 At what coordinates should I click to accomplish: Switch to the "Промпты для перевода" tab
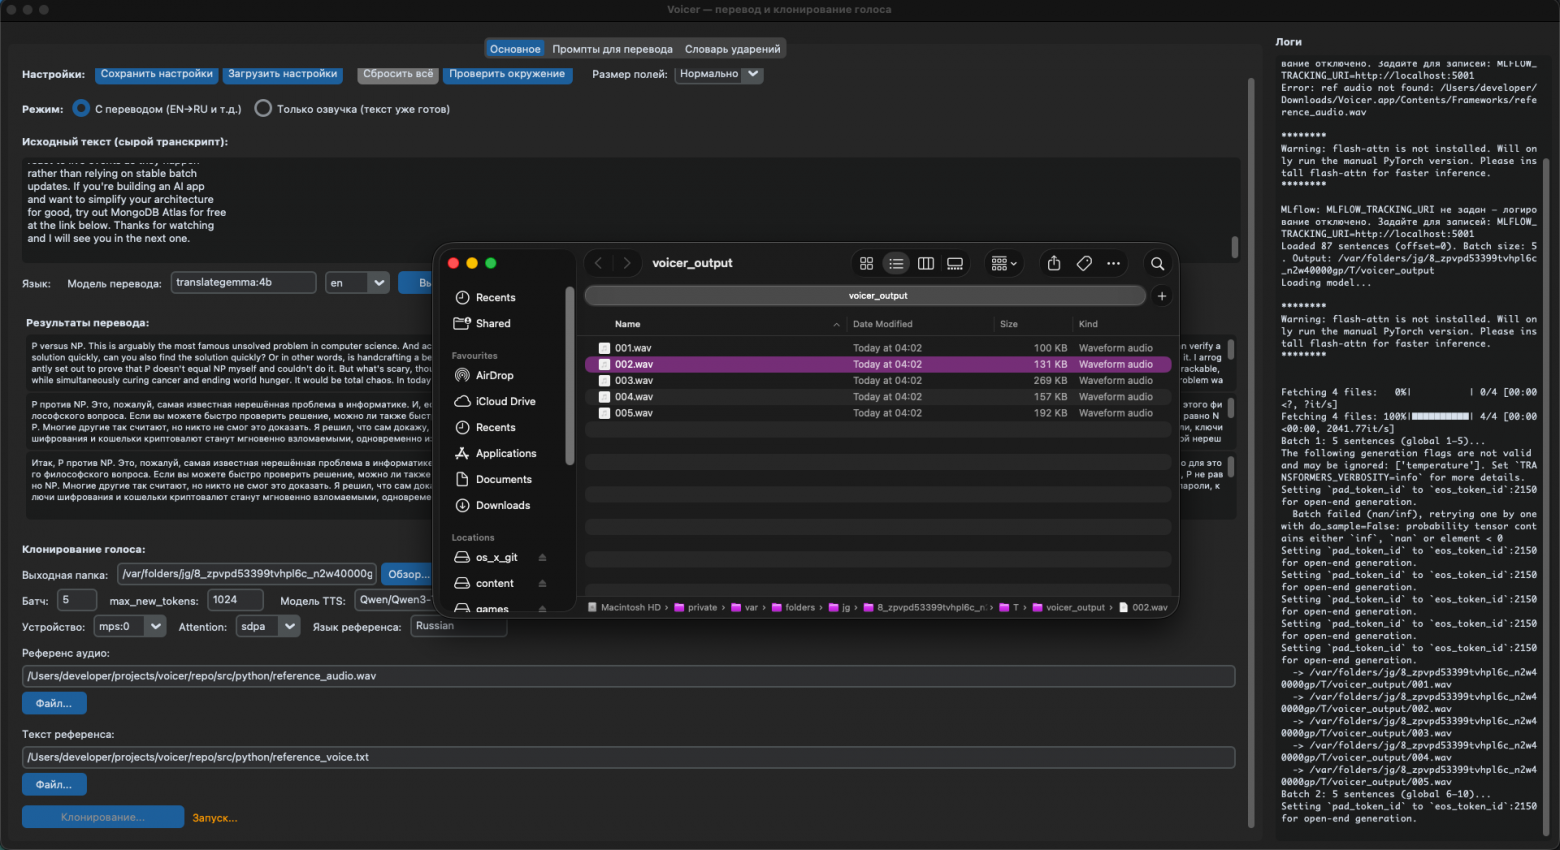pos(612,49)
